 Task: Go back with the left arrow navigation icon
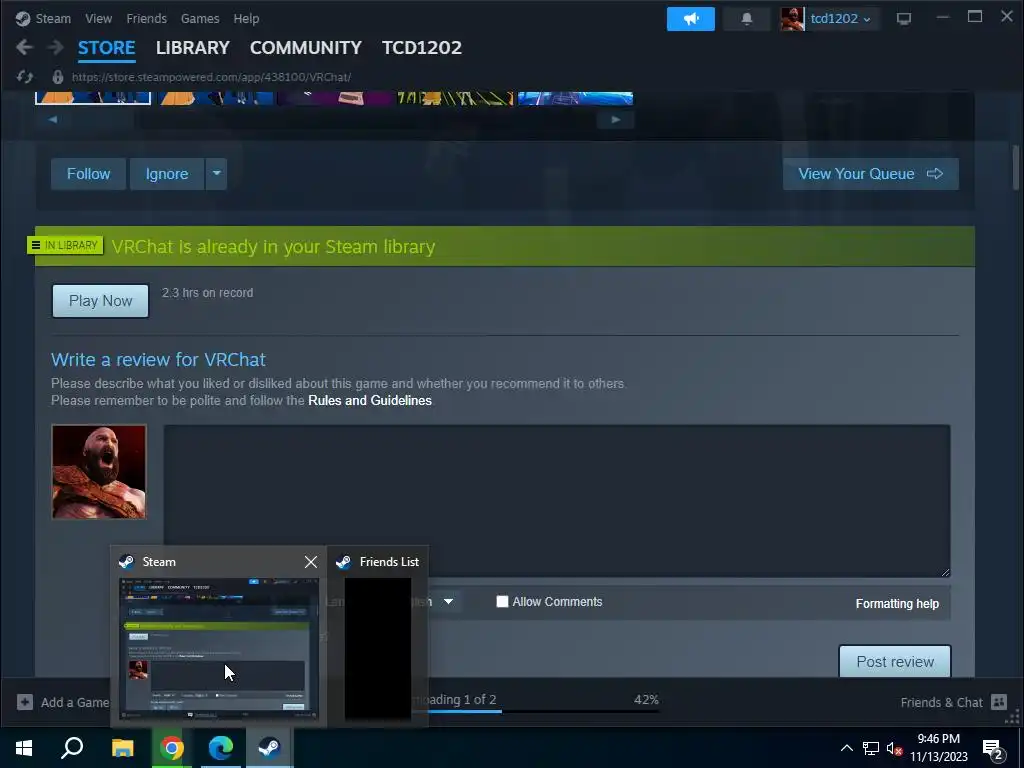[x=24, y=47]
